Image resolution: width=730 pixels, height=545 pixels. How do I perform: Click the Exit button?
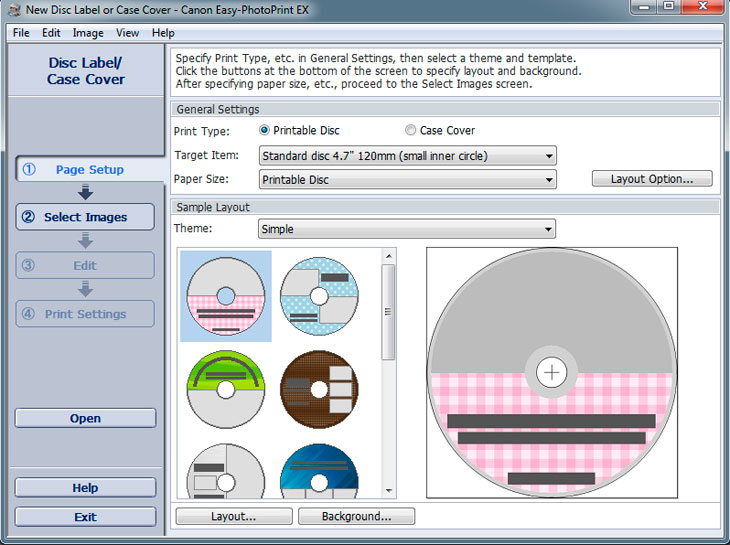85,517
